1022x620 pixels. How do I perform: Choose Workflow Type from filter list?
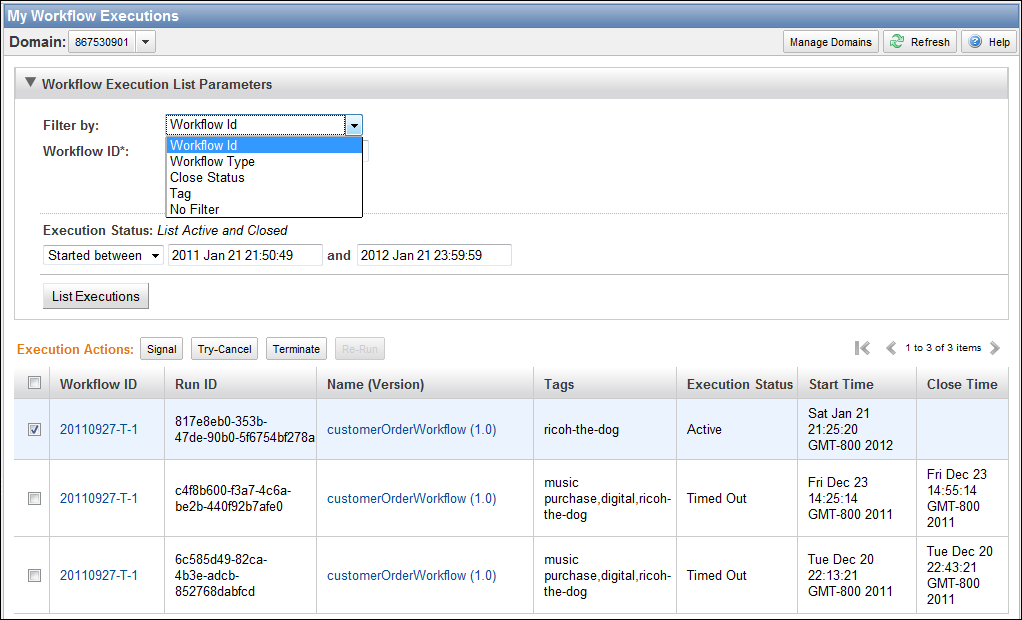212,161
